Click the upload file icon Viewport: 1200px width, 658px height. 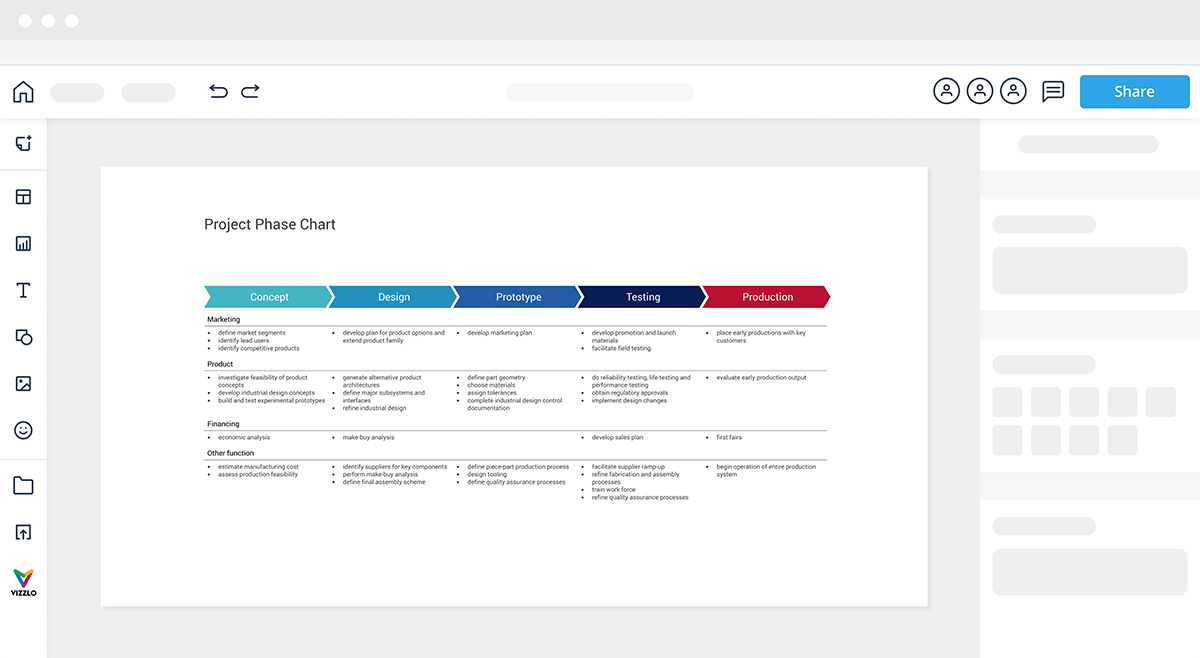point(23,532)
